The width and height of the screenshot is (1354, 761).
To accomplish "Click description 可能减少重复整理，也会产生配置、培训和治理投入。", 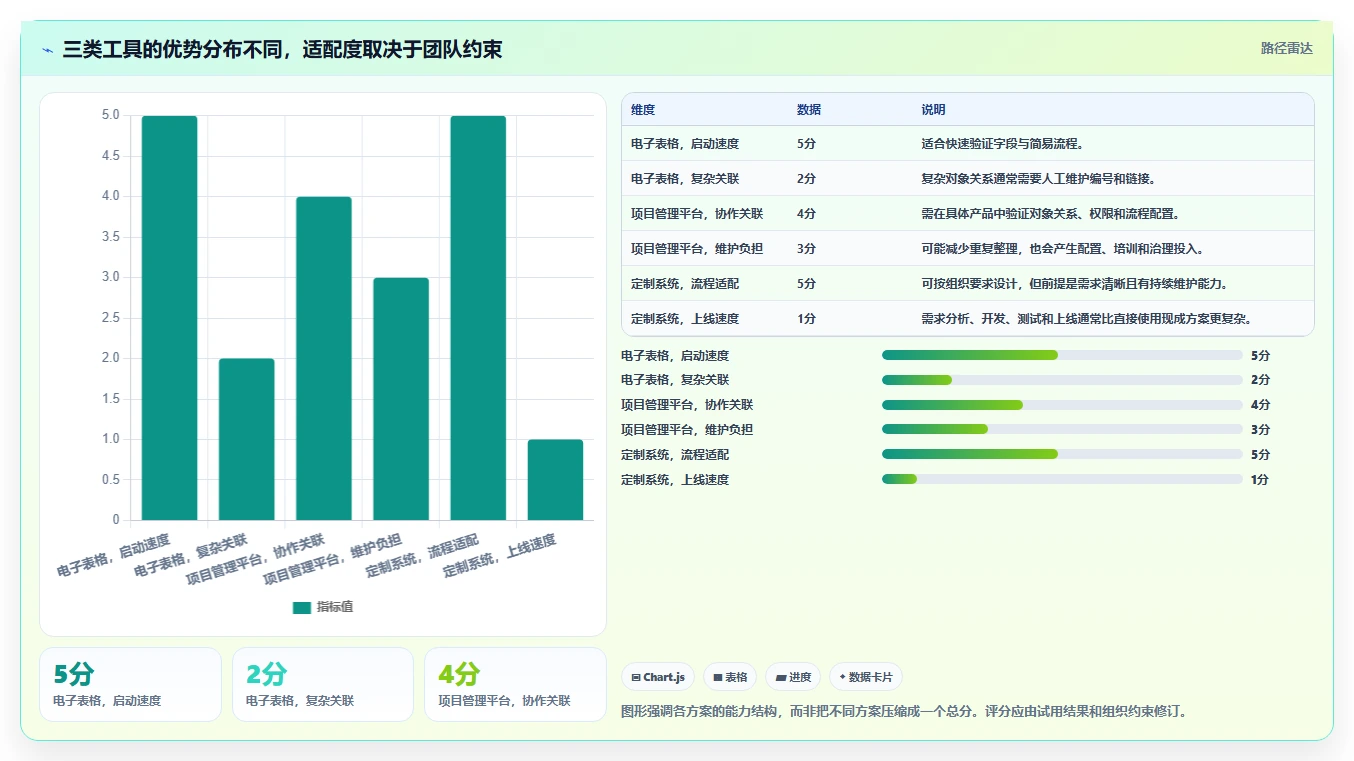I will pyautogui.click(x=1062, y=249).
